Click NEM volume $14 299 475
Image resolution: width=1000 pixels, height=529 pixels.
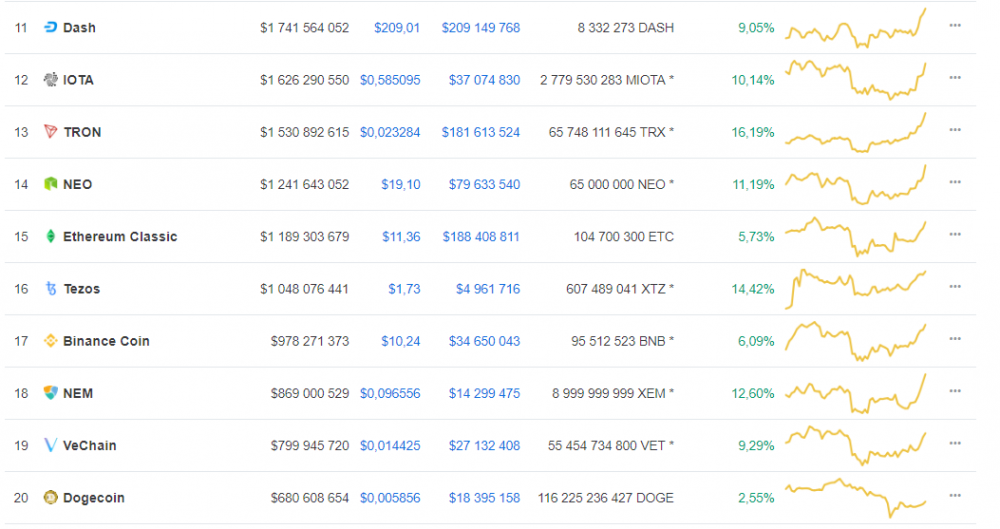(x=484, y=393)
